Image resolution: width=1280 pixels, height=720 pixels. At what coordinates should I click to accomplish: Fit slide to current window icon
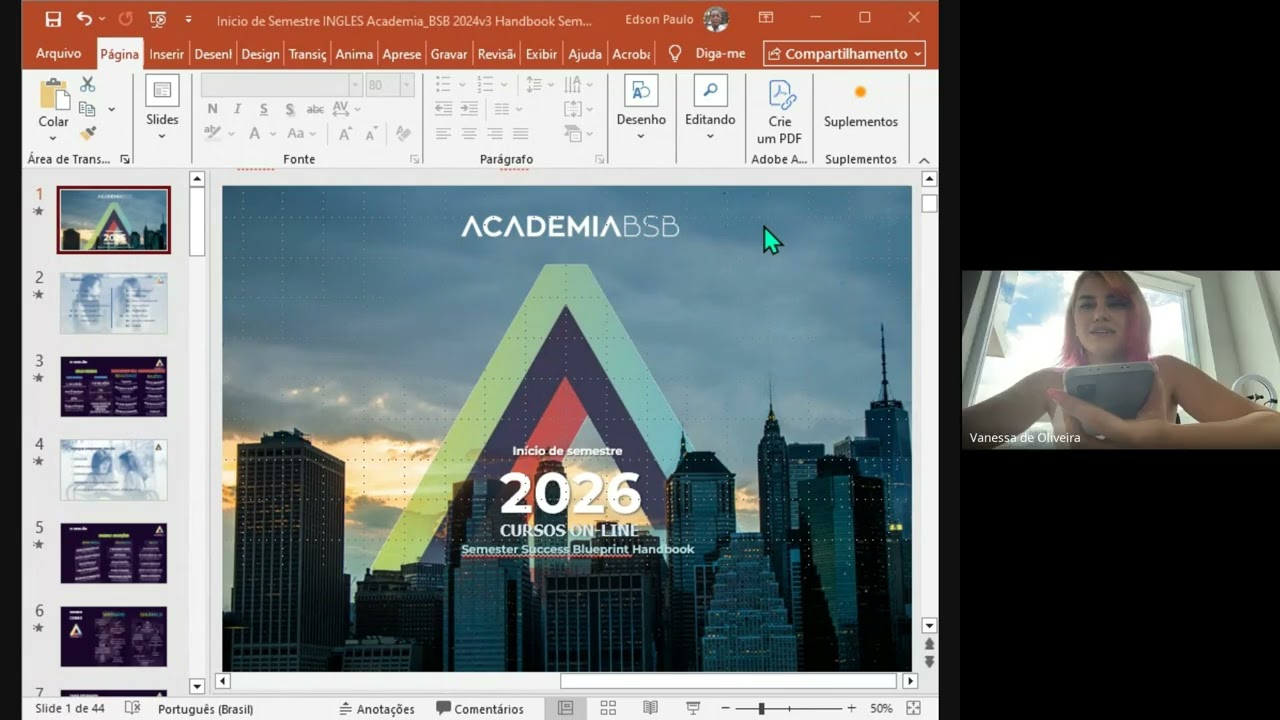(913, 708)
